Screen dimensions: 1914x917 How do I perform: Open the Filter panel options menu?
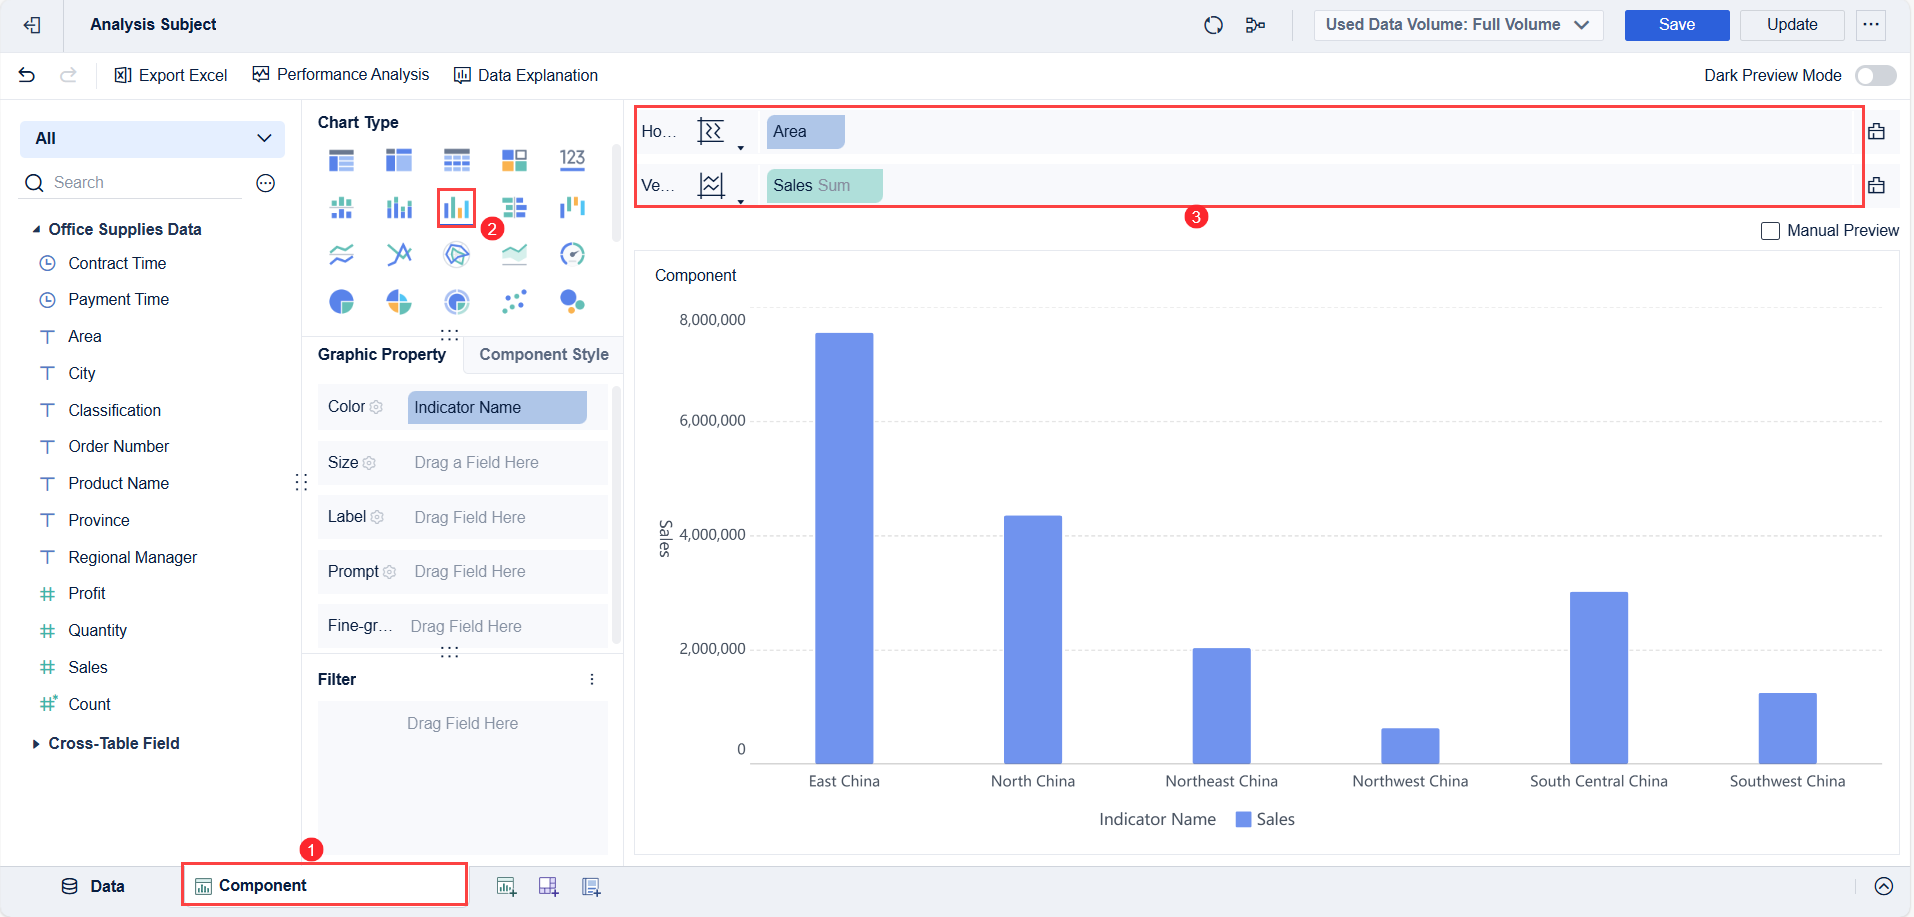point(592,679)
